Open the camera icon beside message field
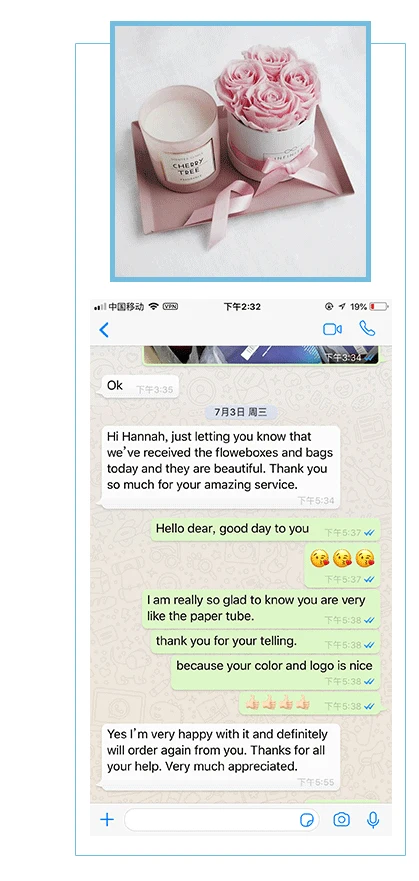This screenshot has width=419, height=881. pyautogui.click(x=341, y=820)
